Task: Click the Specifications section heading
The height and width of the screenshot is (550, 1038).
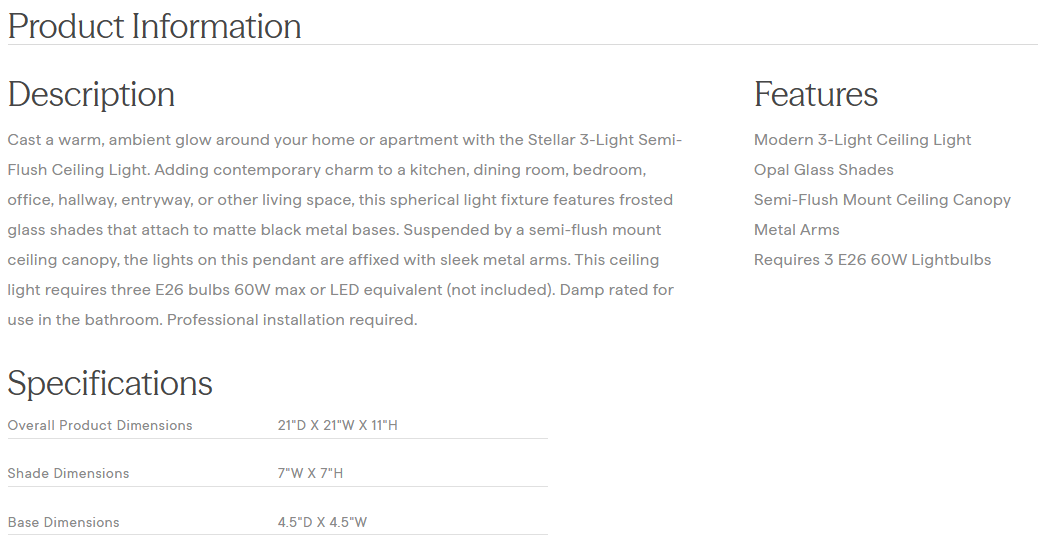Action: pos(110,384)
